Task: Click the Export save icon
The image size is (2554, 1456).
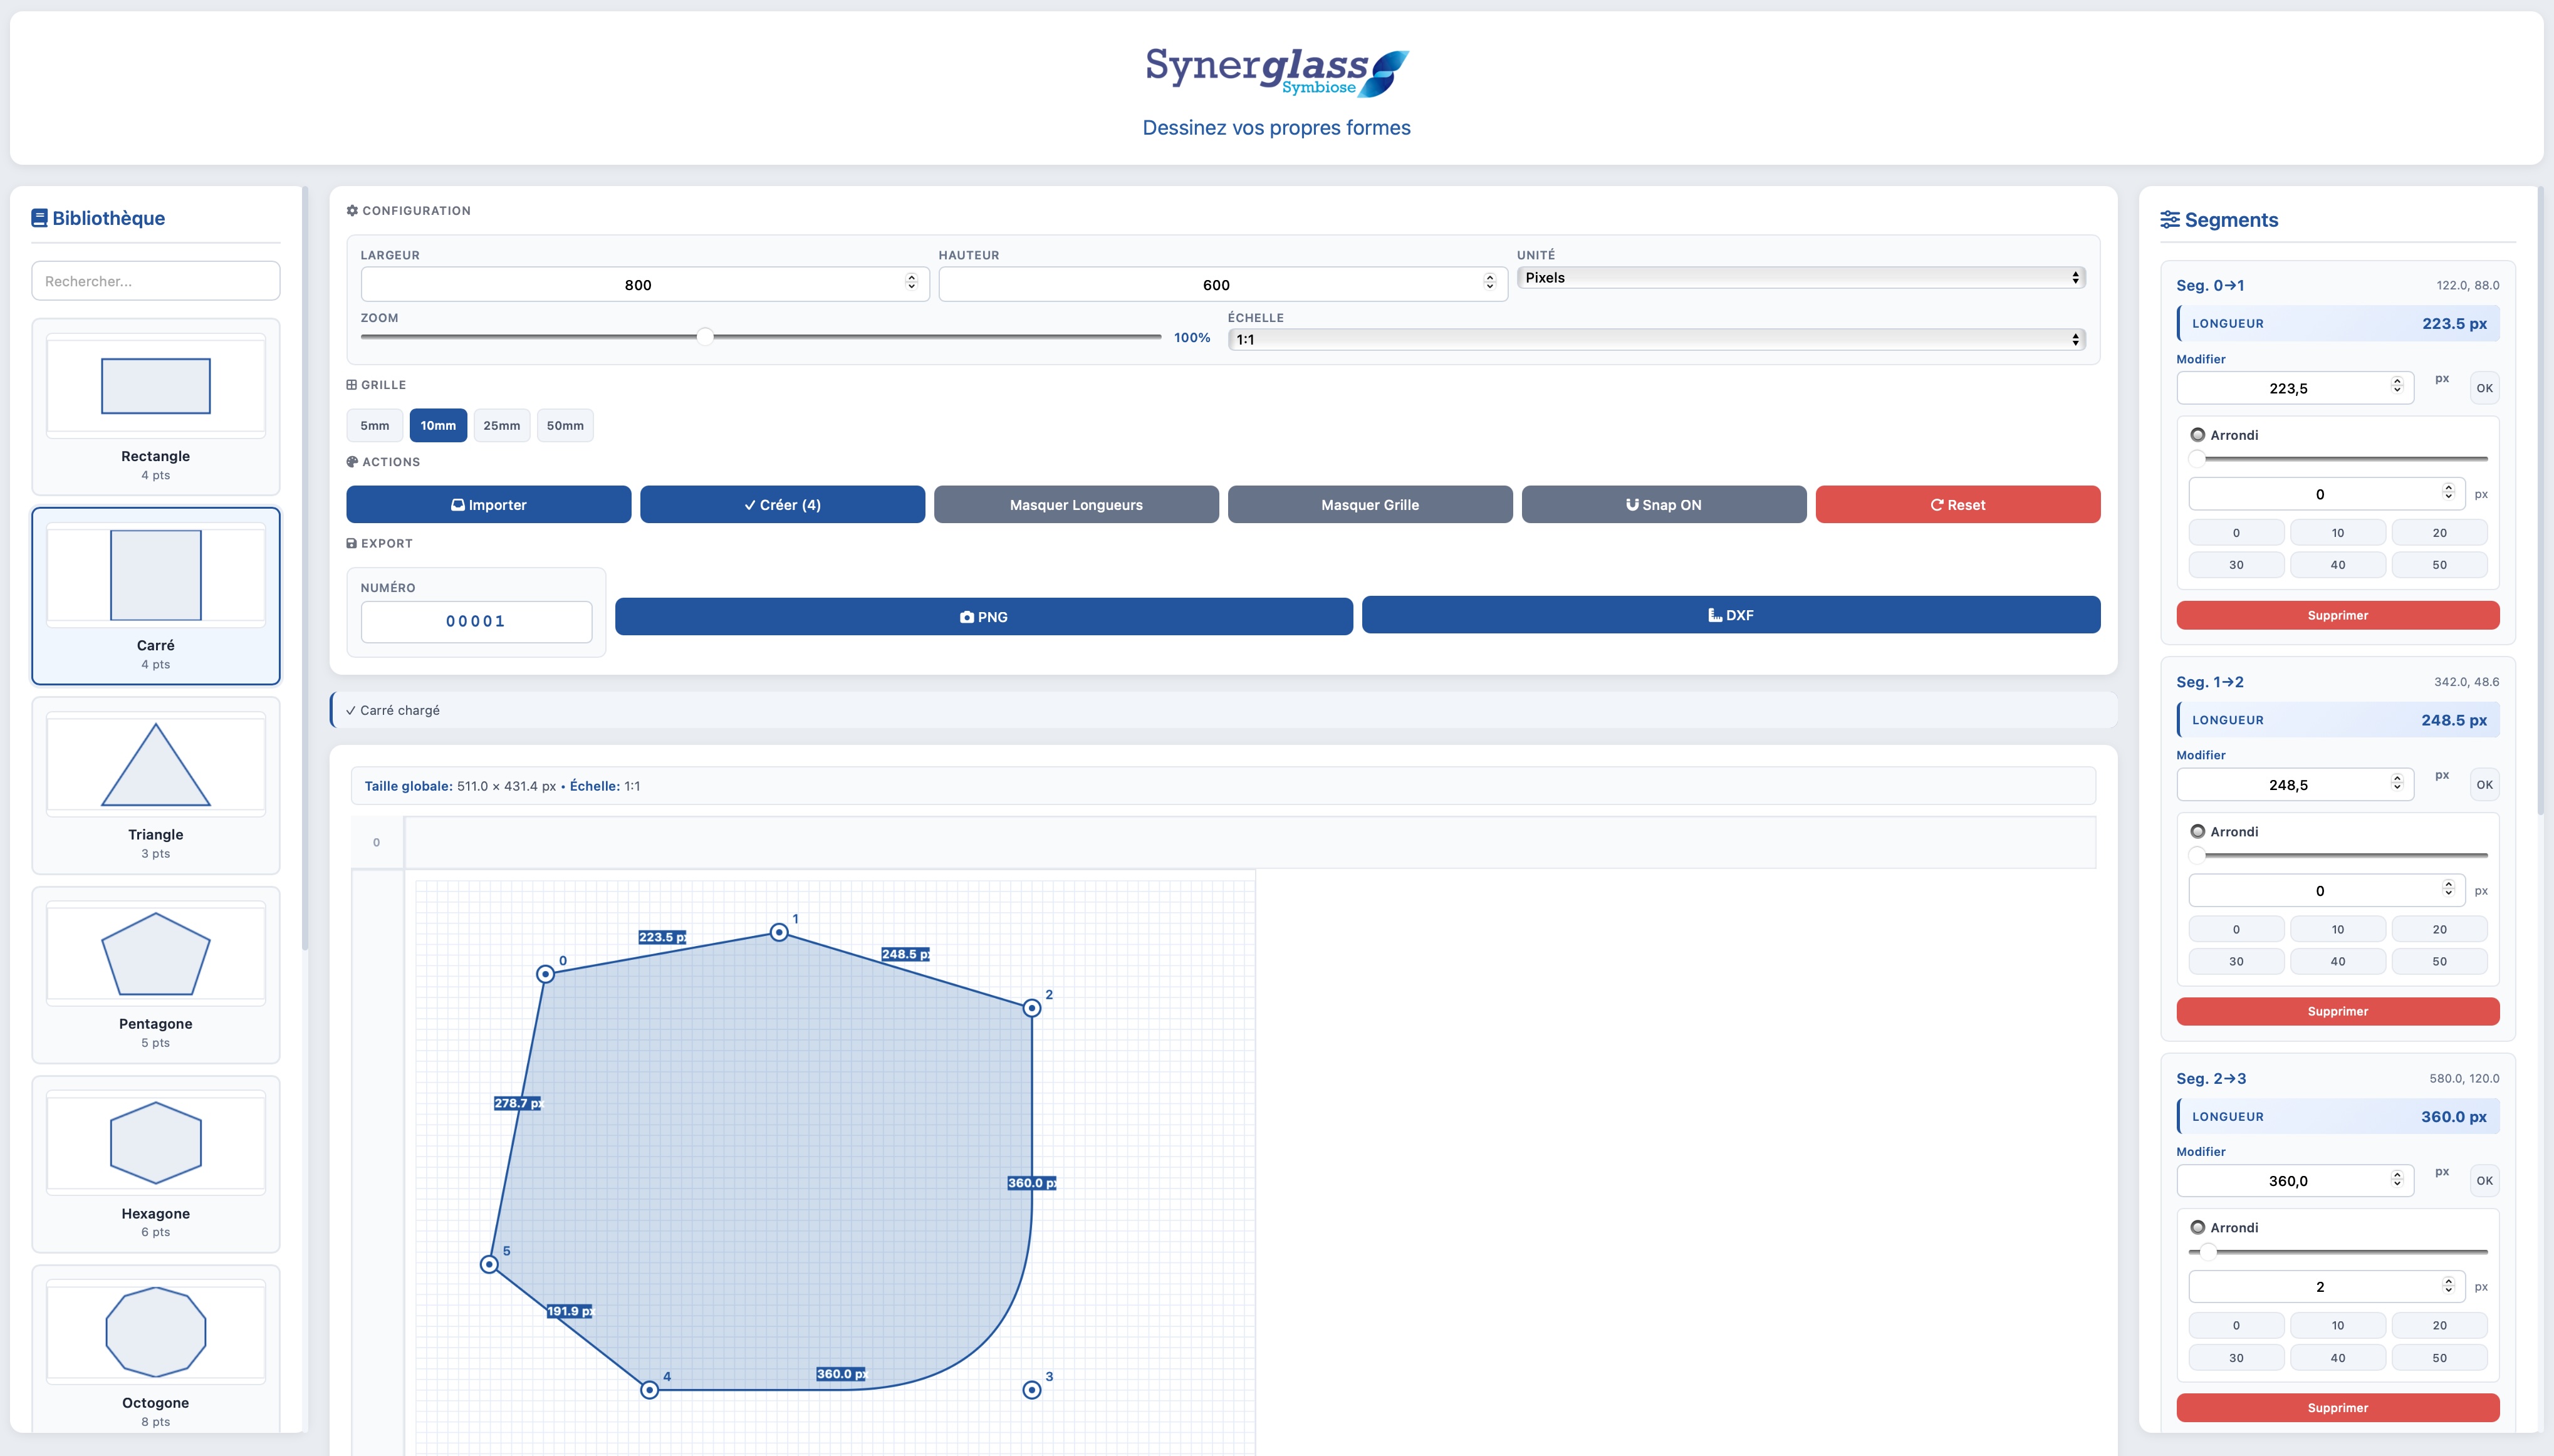Action: [x=351, y=543]
